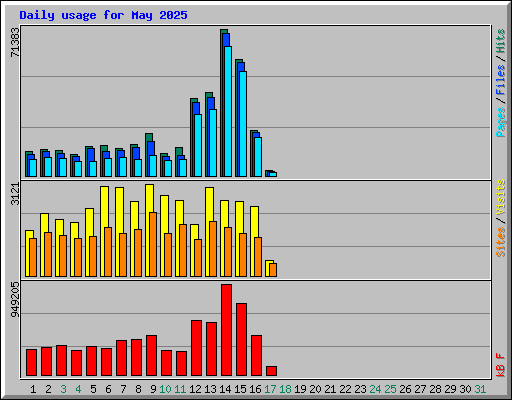This screenshot has height=400, width=512.
Task: Click the blue Files bar for day 9
Action: click(x=151, y=148)
